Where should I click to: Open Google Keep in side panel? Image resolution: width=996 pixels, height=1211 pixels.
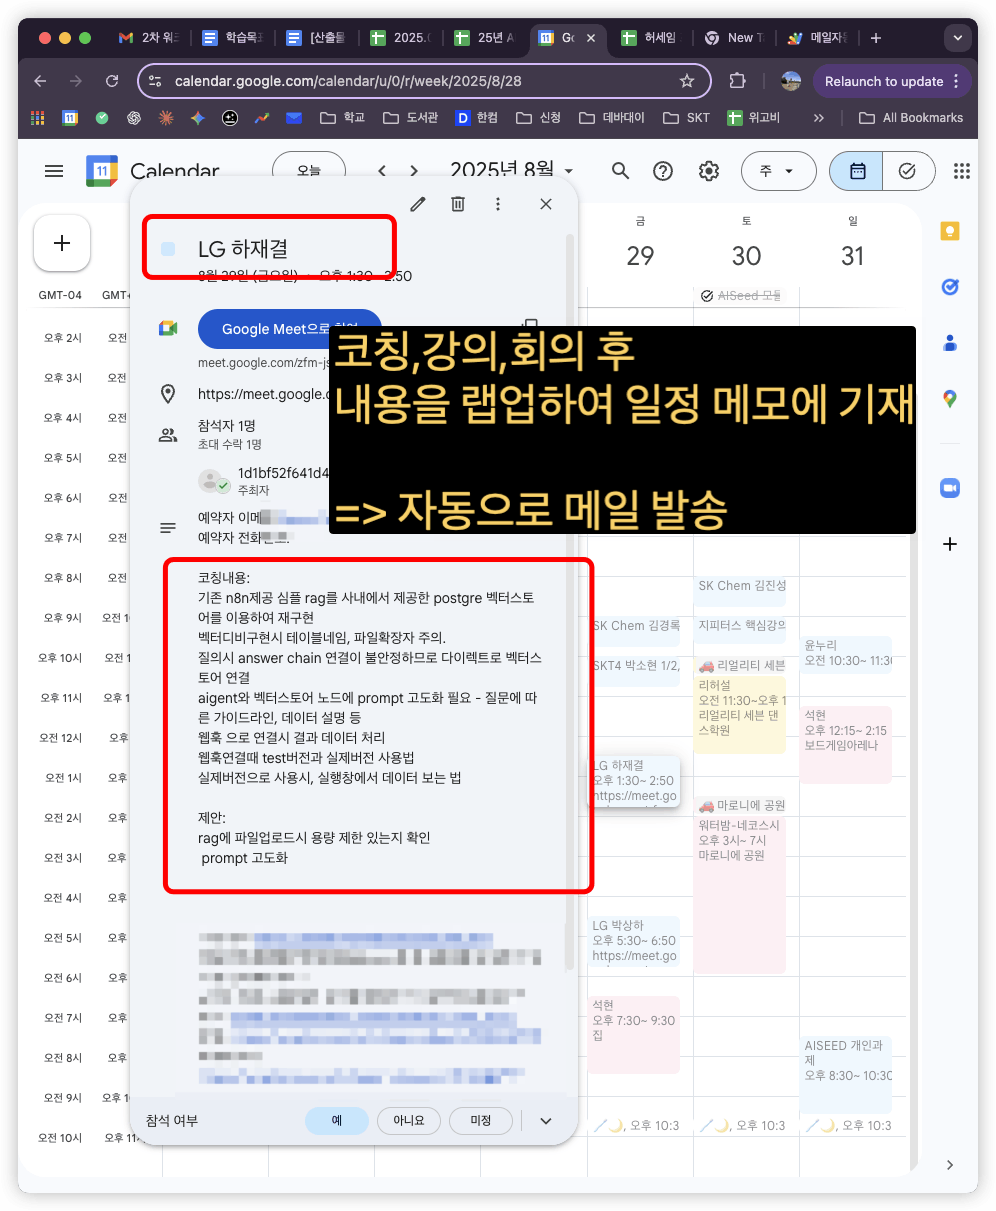pos(950,231)
